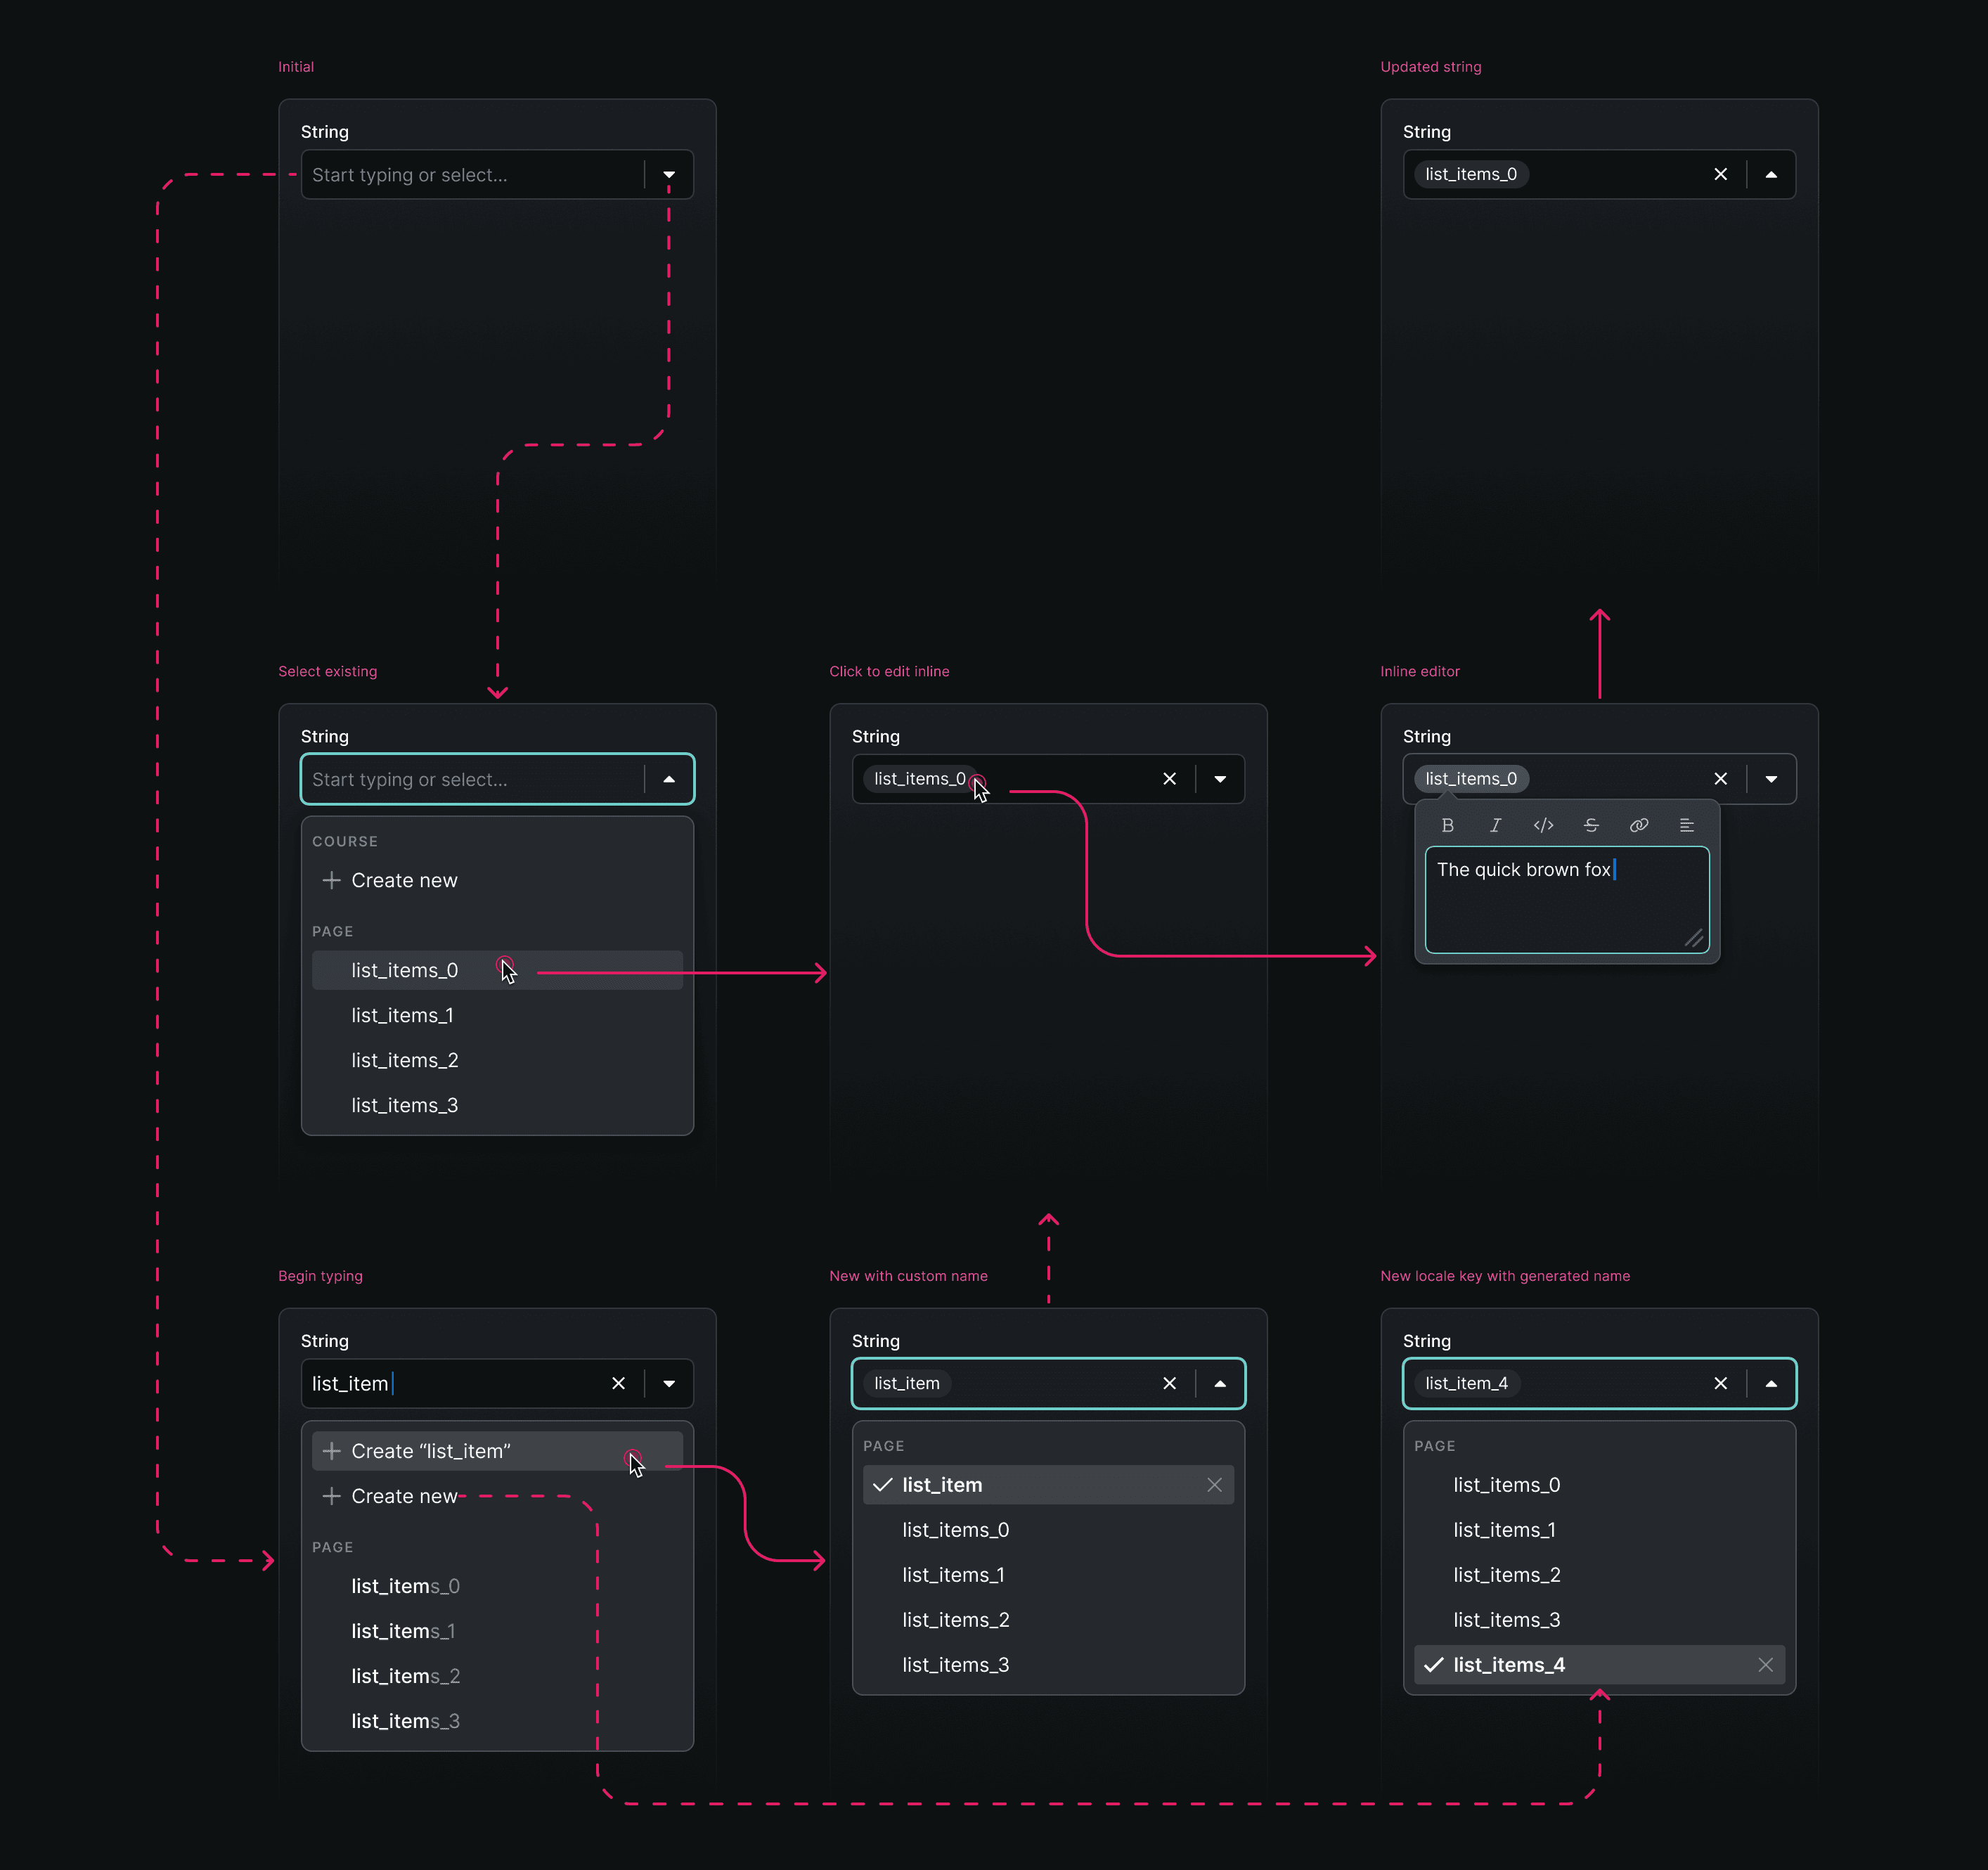The width and height of the screenshot is (1988, 1870).
Task: Pick list_items_0 in the New with custom name list
Action: [1048, 1530]
